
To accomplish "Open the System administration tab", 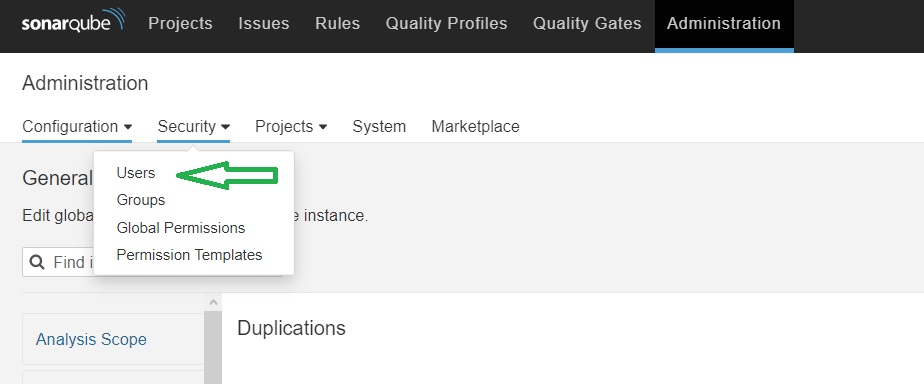I will pos(379,127).
